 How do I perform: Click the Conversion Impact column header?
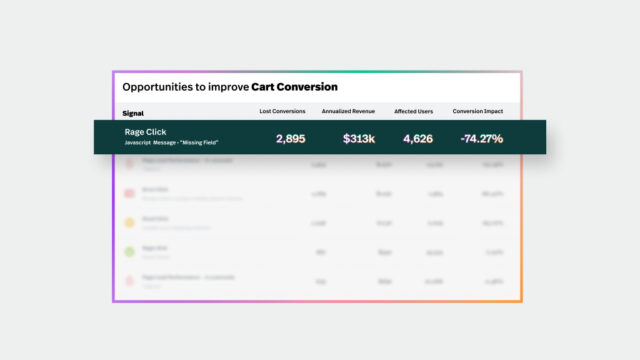pyautogui.click(x=478, y=111)
